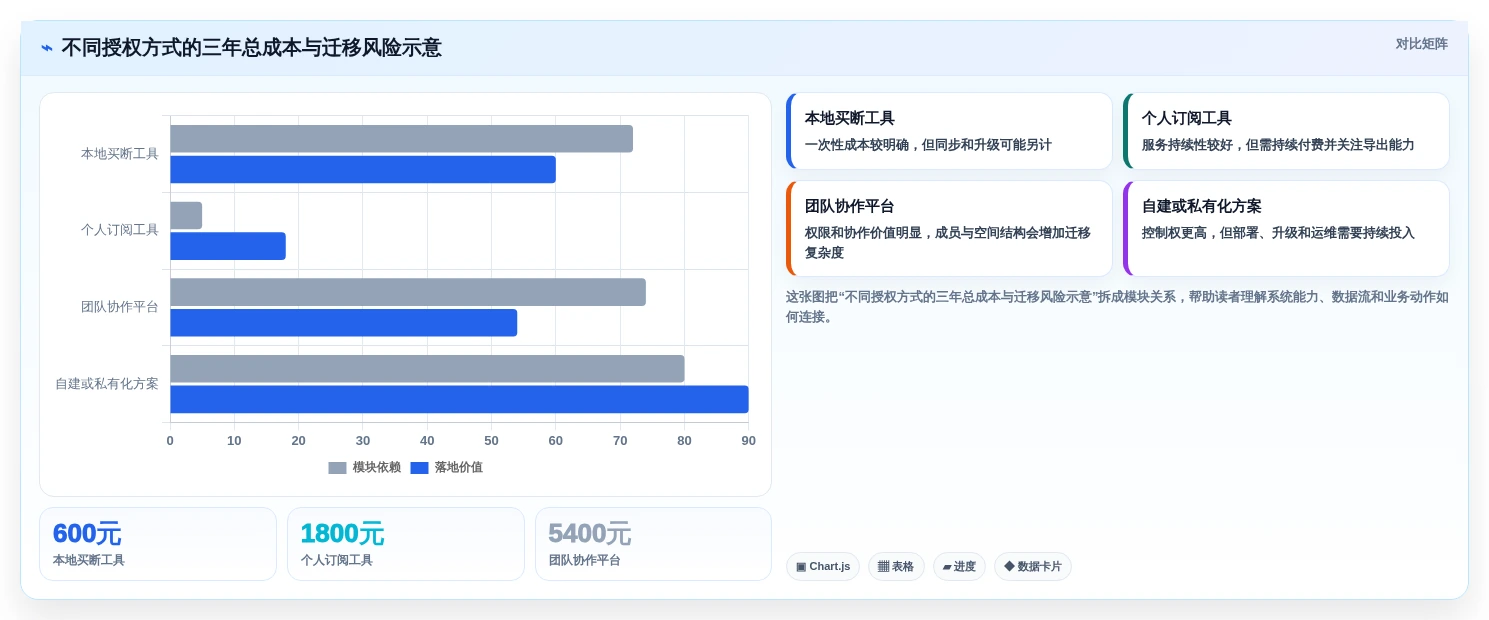The height and width of the screenshot is (620, 1489).
Task: Open the 本地买断工具 info card
Action: [x=949, y=131]
